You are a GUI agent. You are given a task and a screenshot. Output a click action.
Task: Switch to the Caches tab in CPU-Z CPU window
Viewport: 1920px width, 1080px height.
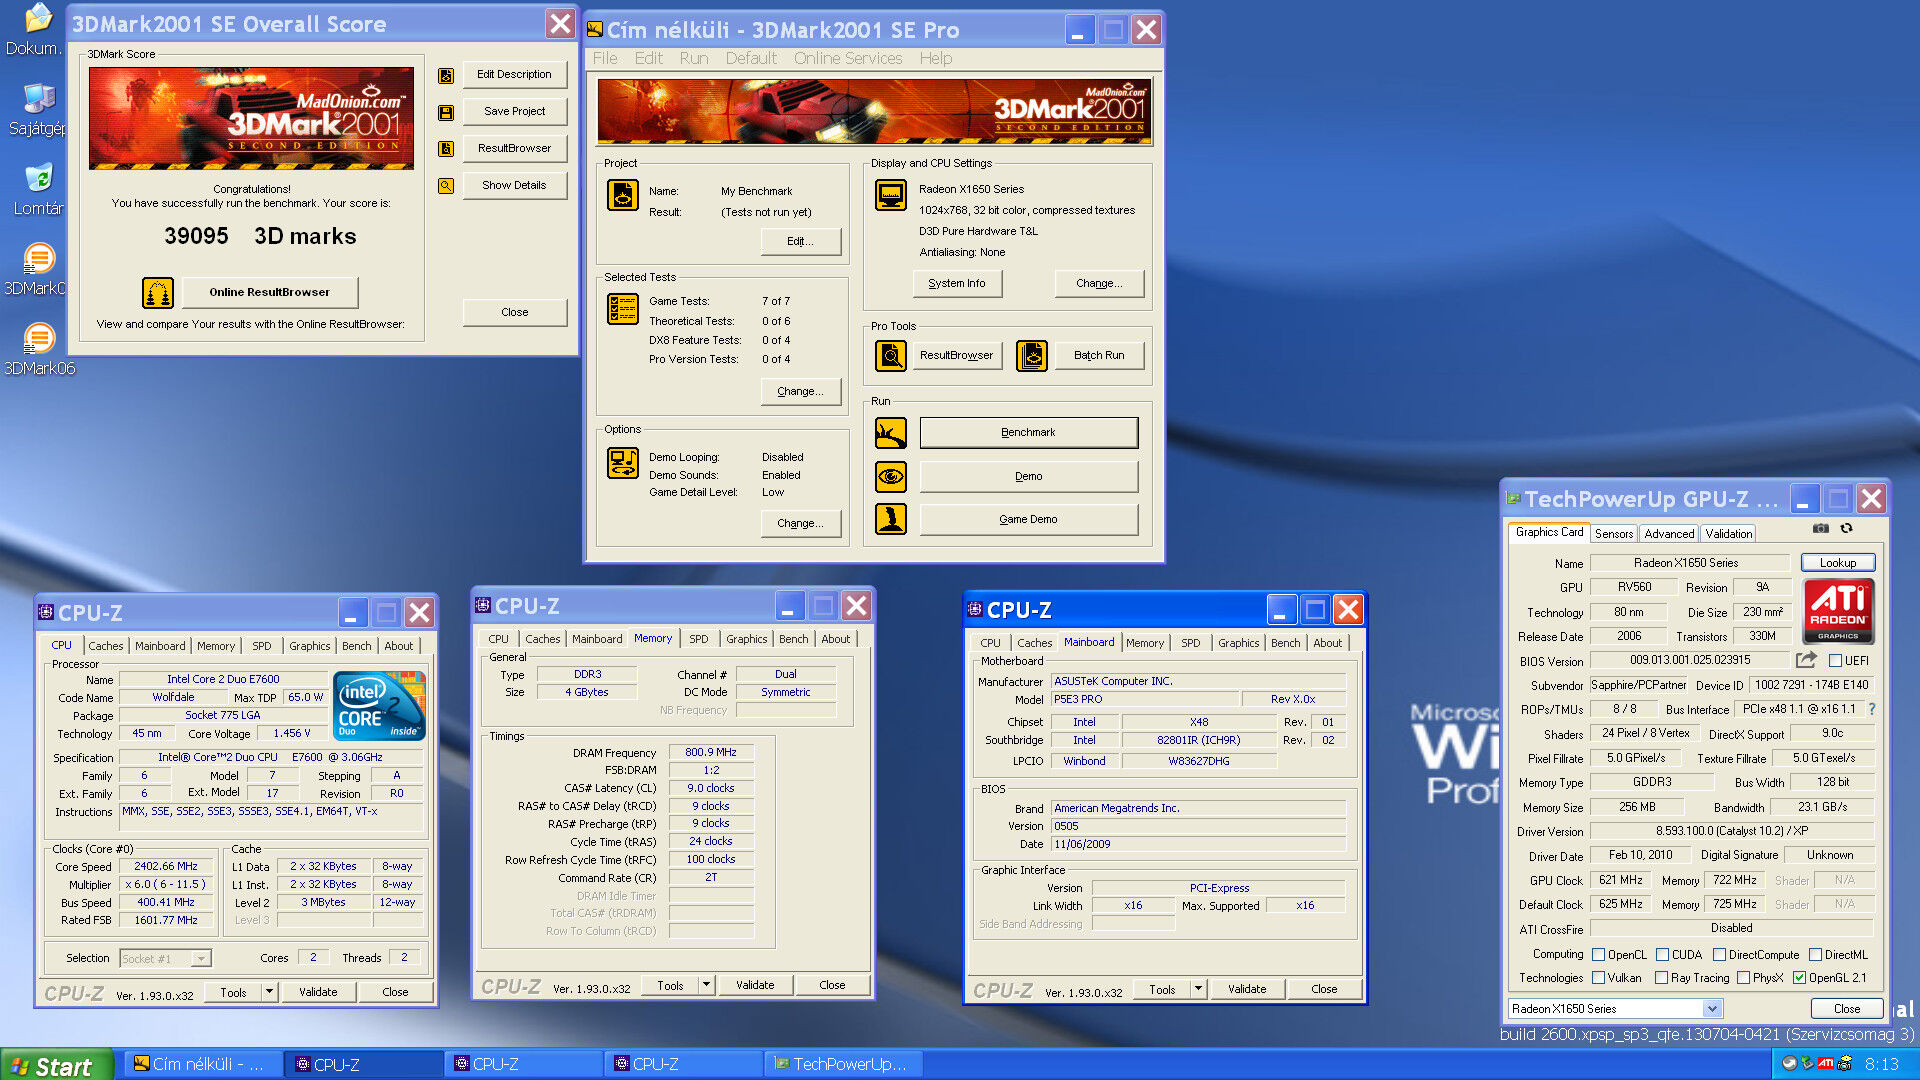(106, 646)
